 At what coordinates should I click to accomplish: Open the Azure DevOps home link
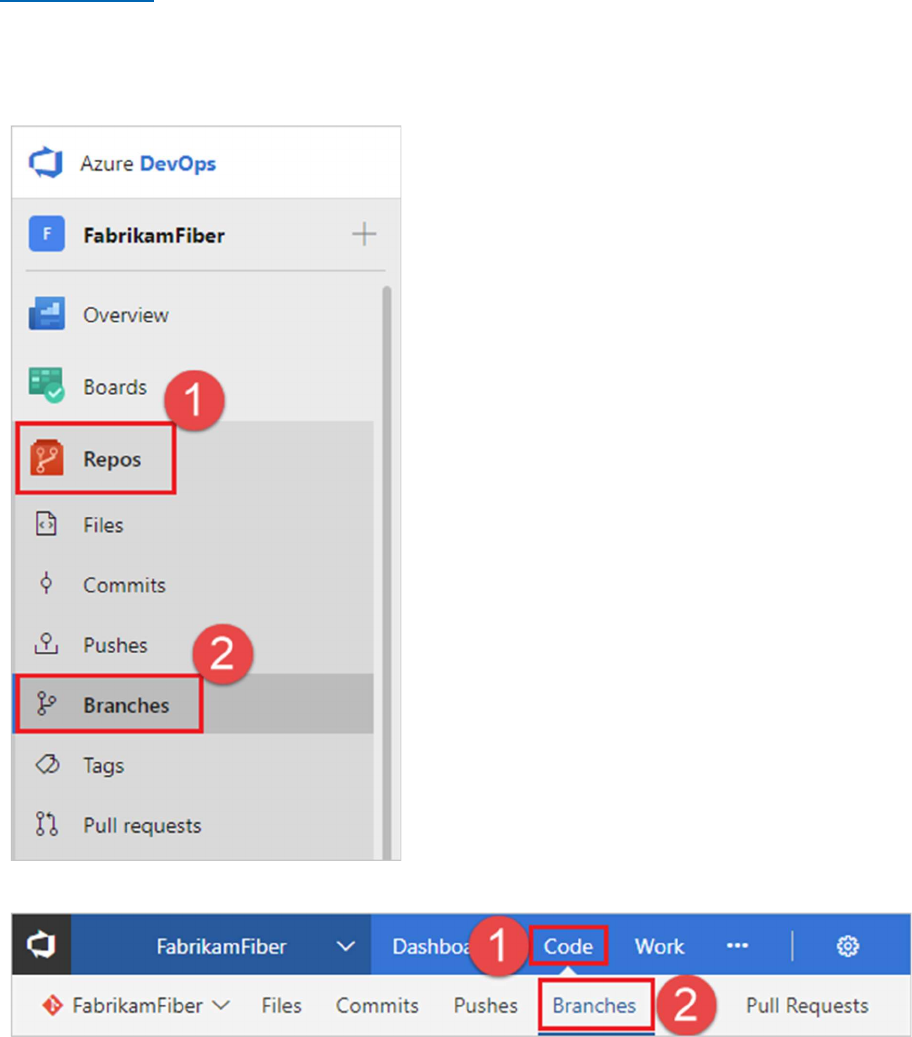tap(148, 163)
